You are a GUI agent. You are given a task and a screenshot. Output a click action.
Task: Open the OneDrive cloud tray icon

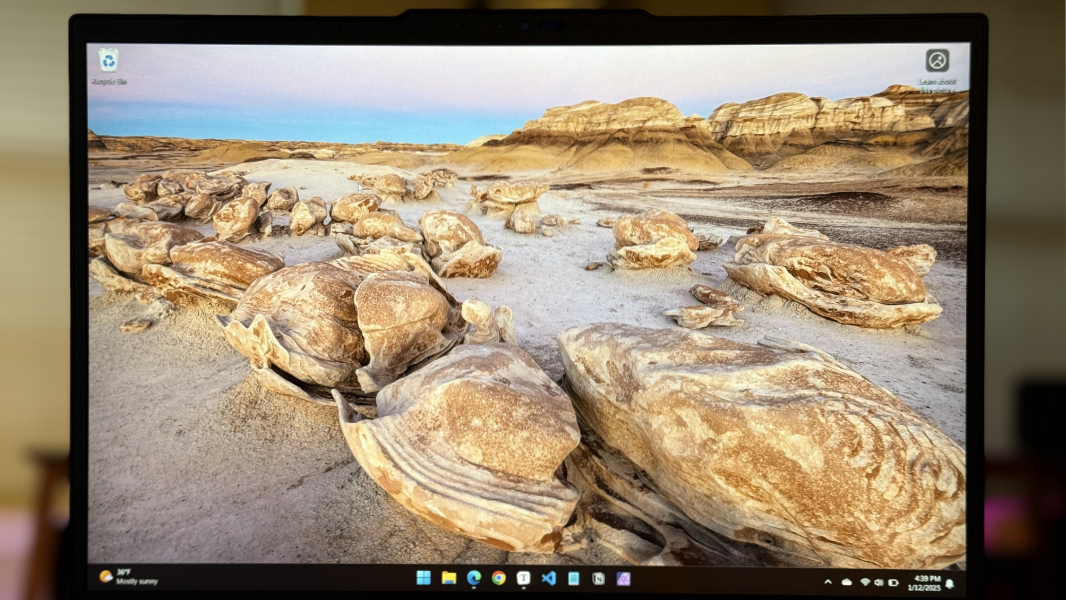click(x=846, y=582)
